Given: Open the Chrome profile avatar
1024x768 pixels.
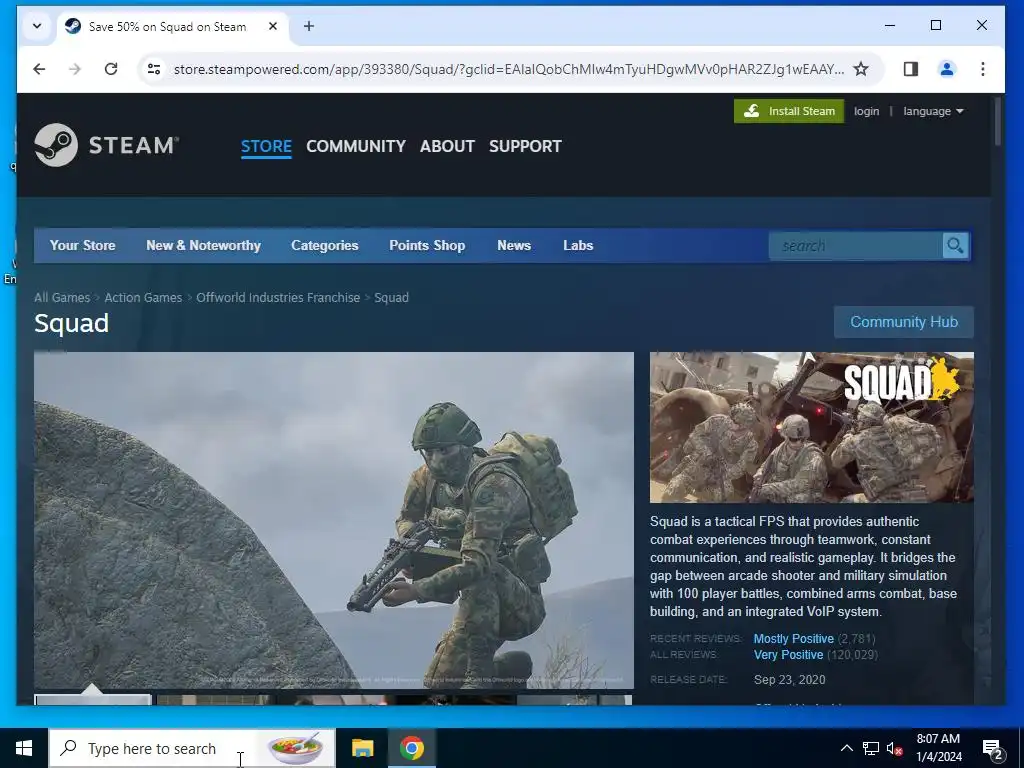Looking at the screenshot, I should point(946,69).
